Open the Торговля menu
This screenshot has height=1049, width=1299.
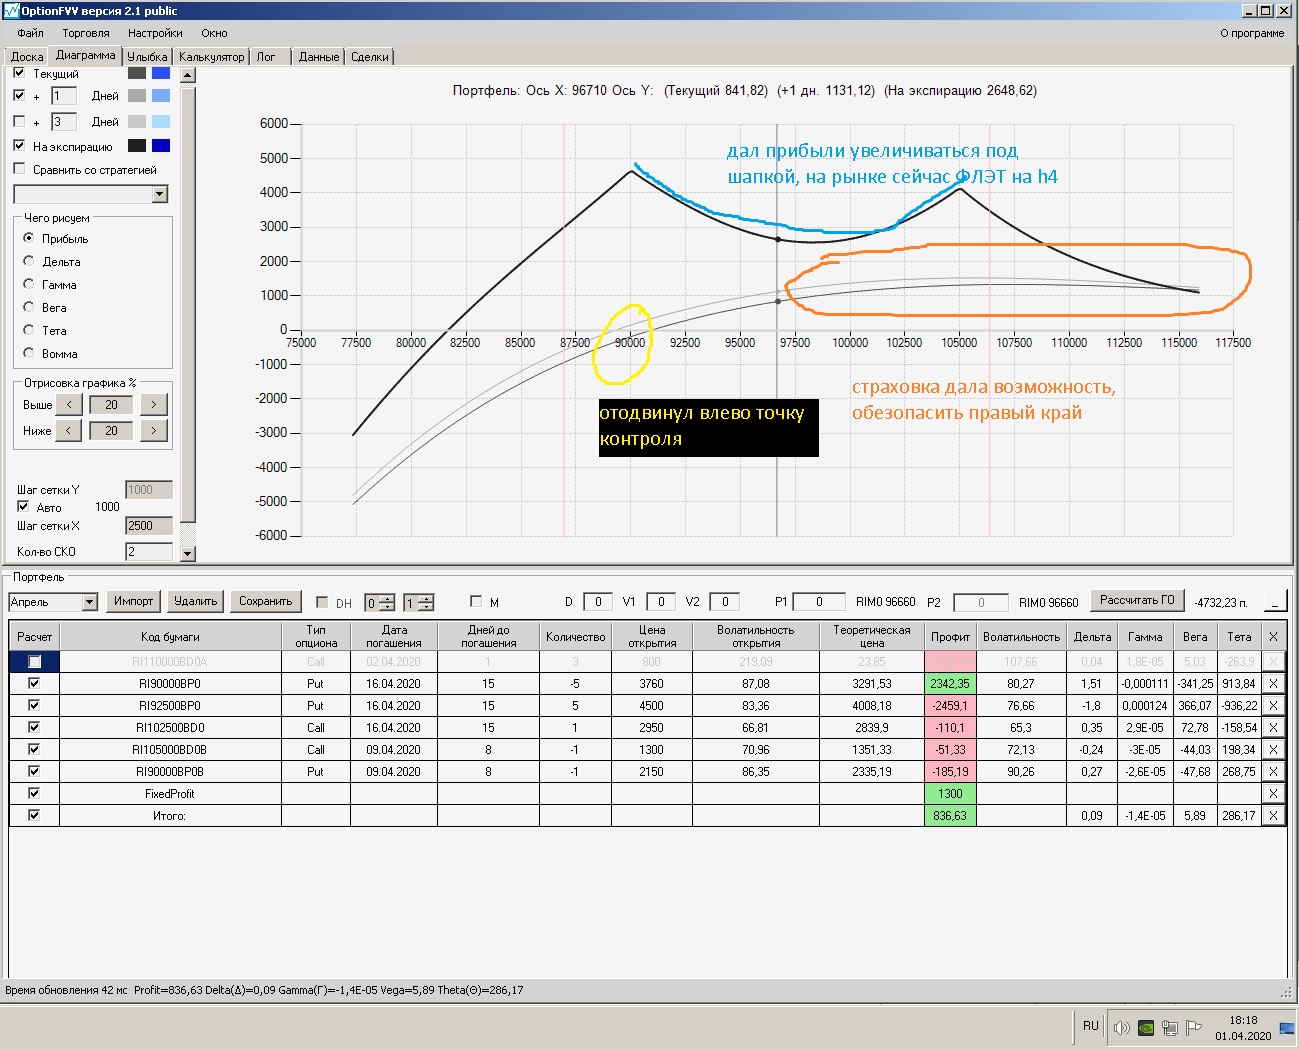(x=86, y=33)
